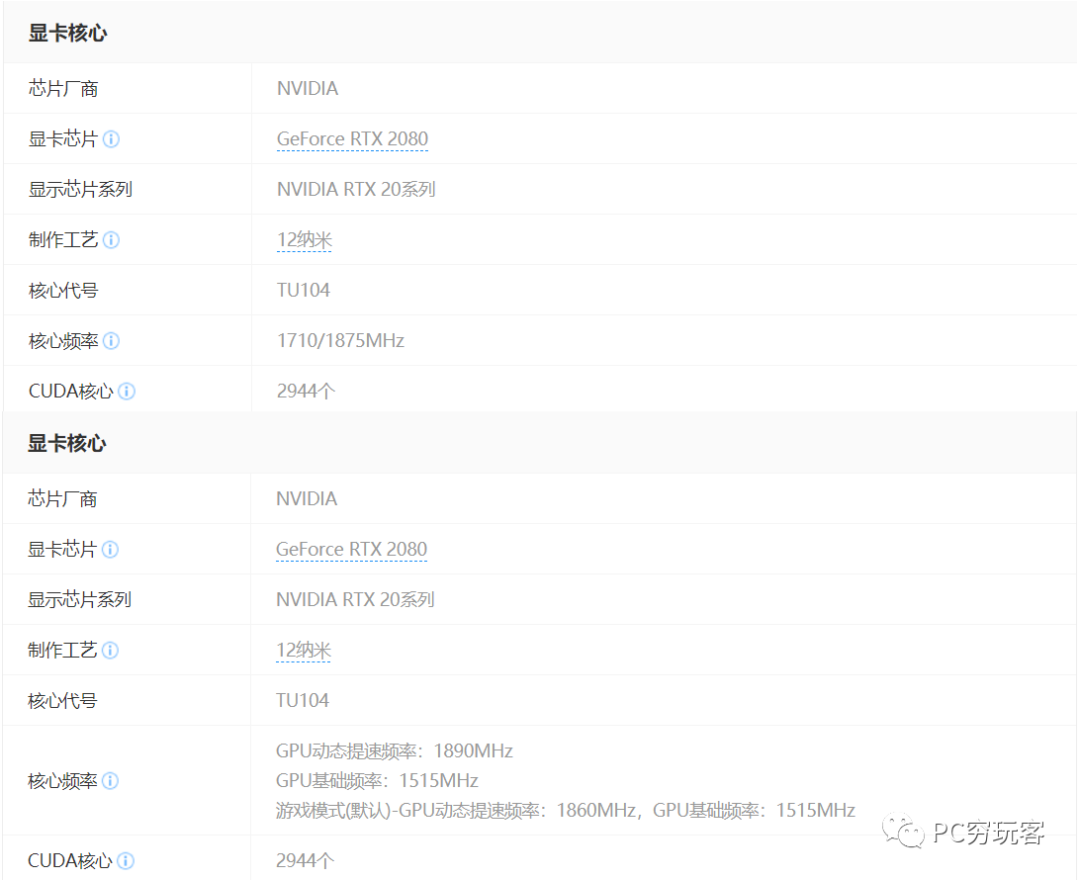
Task: Select 游戏模式(默认) frequency line
Action: (x=565, y=810)
